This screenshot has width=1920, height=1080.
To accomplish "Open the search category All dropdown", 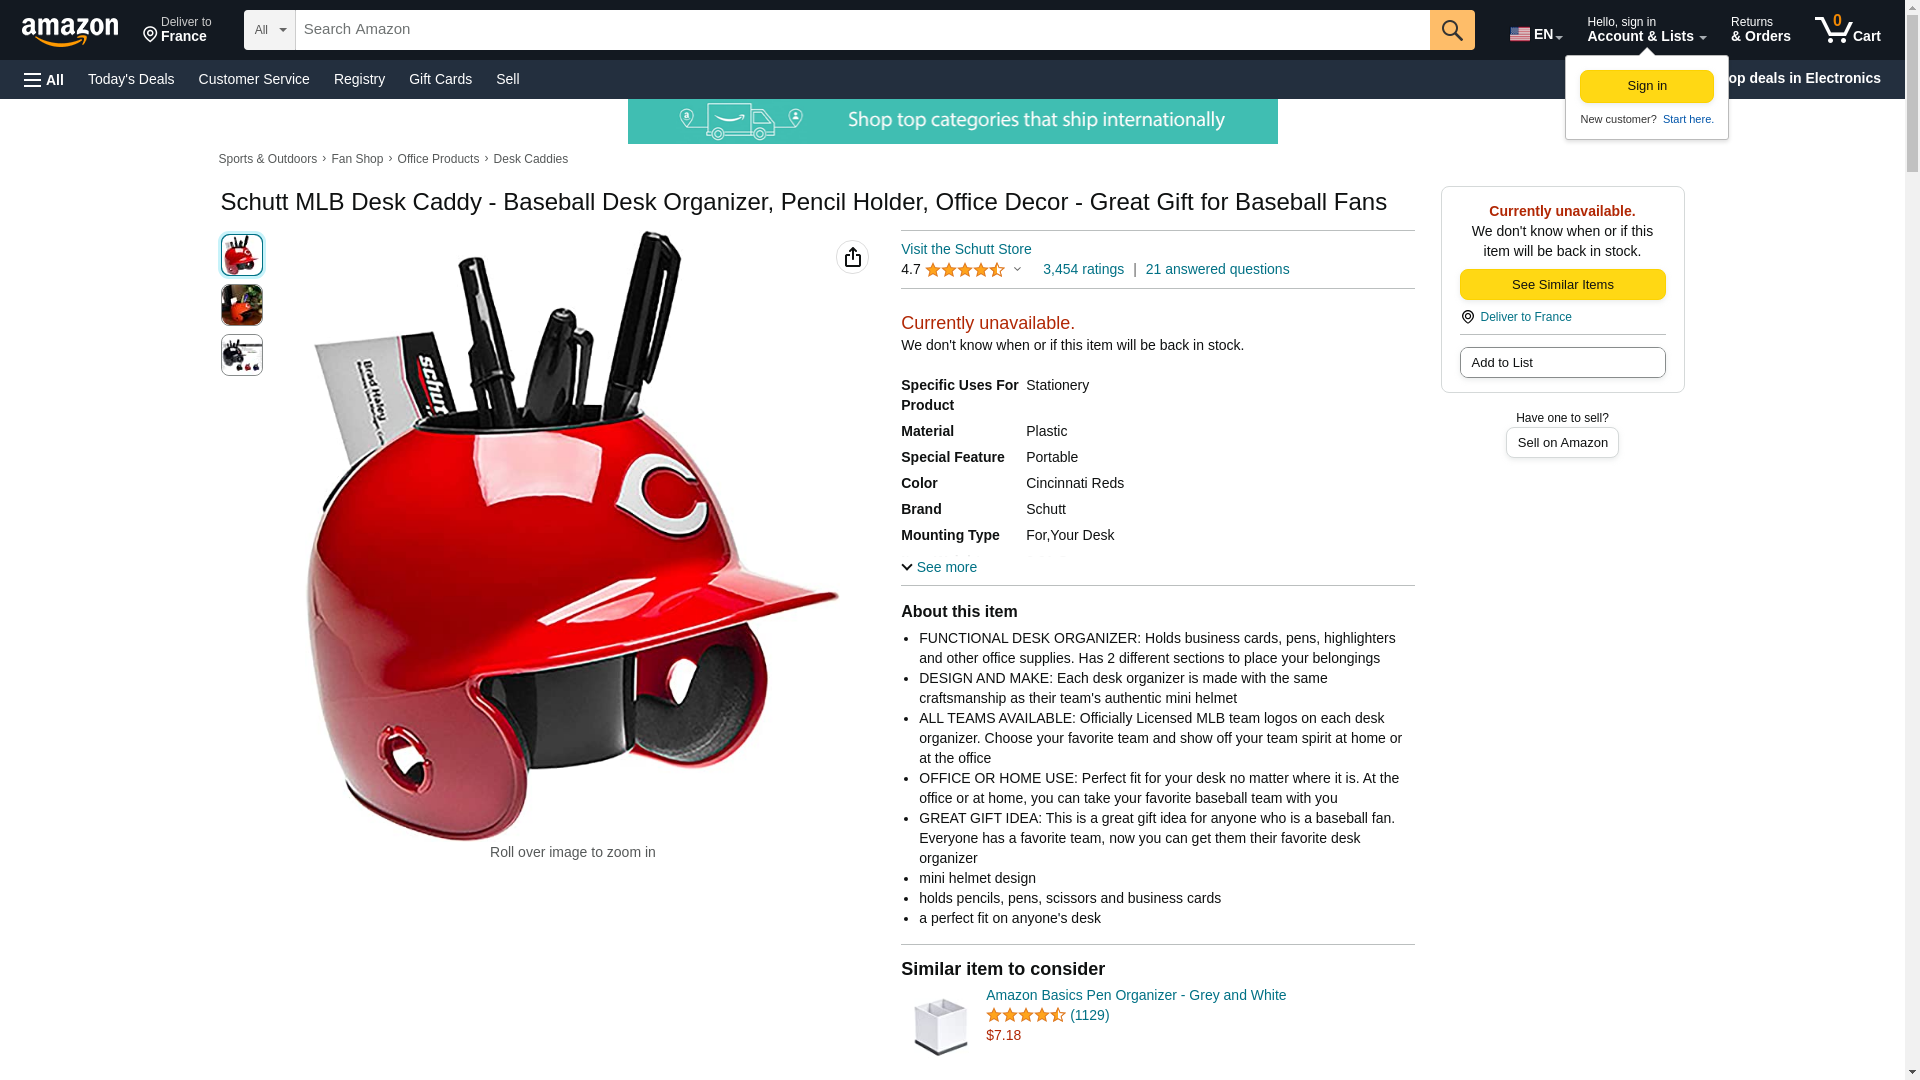I will 269,30.
